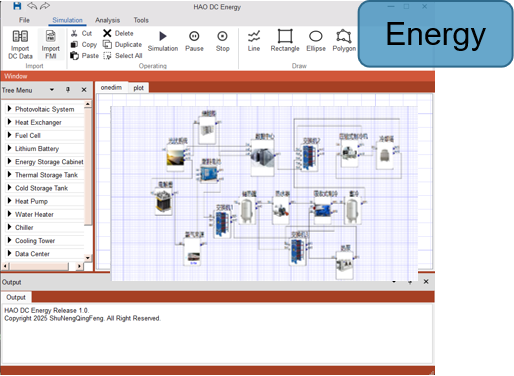Click the Select All icon
This screenshot has width=514, height=376.
pyautogui.click(x=107, y=56)
